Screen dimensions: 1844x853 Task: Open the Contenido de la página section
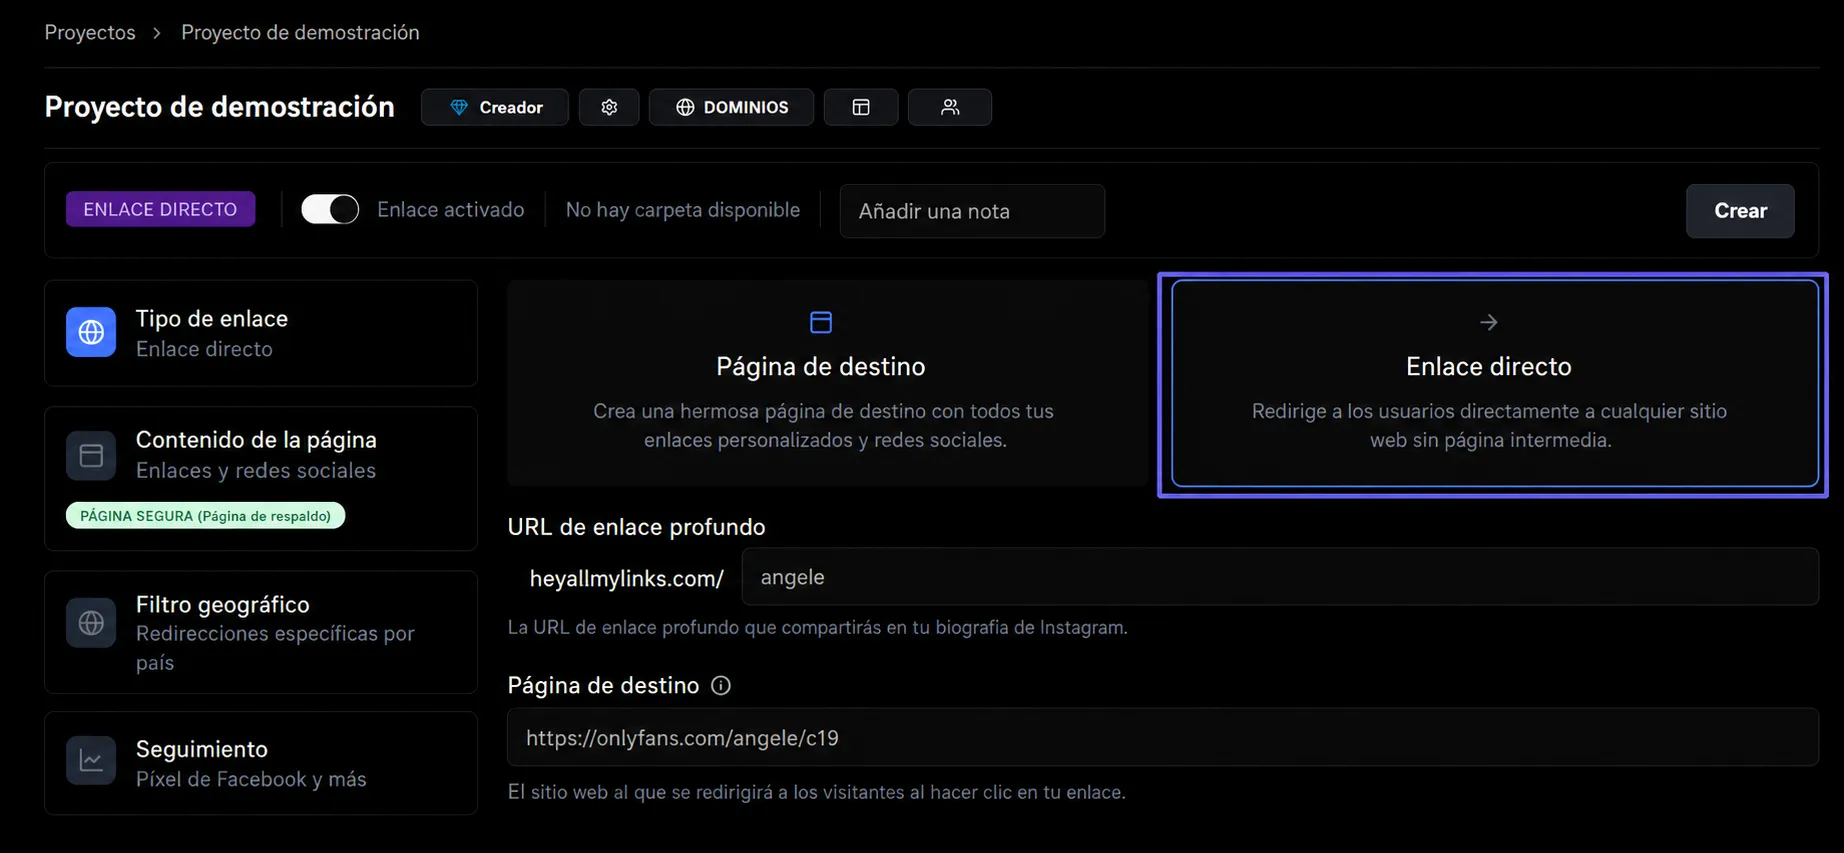click(x=261, y=478)
